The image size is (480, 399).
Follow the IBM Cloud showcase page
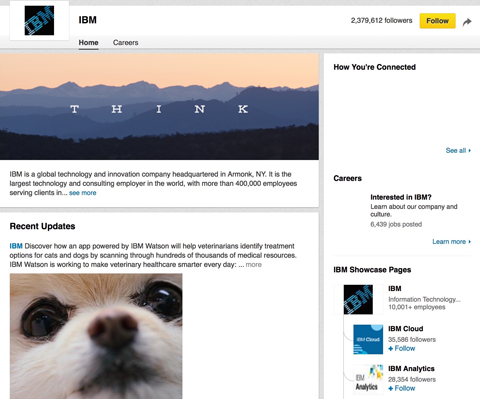402,348
